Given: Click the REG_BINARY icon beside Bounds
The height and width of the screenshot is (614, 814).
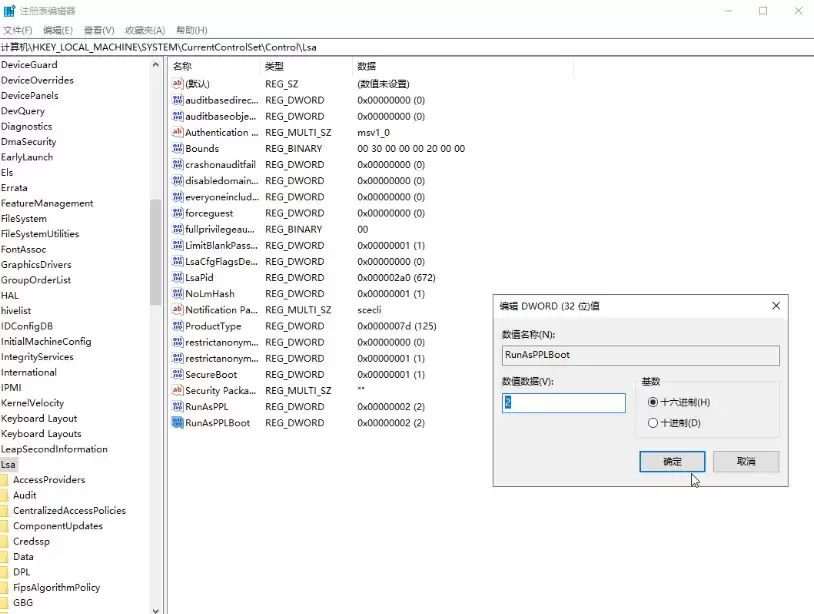Looking at the screenshot, I should coord(178,148).
